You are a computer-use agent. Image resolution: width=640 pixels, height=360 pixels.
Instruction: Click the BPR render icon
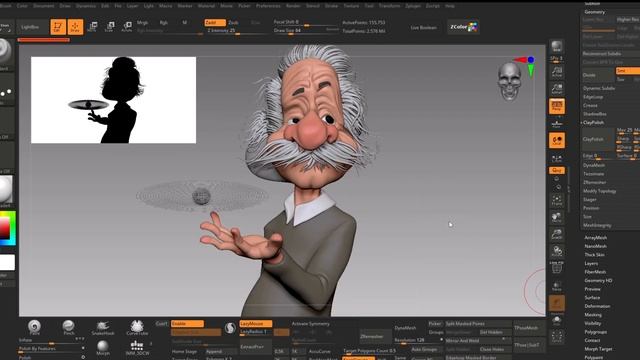(557, 47)
